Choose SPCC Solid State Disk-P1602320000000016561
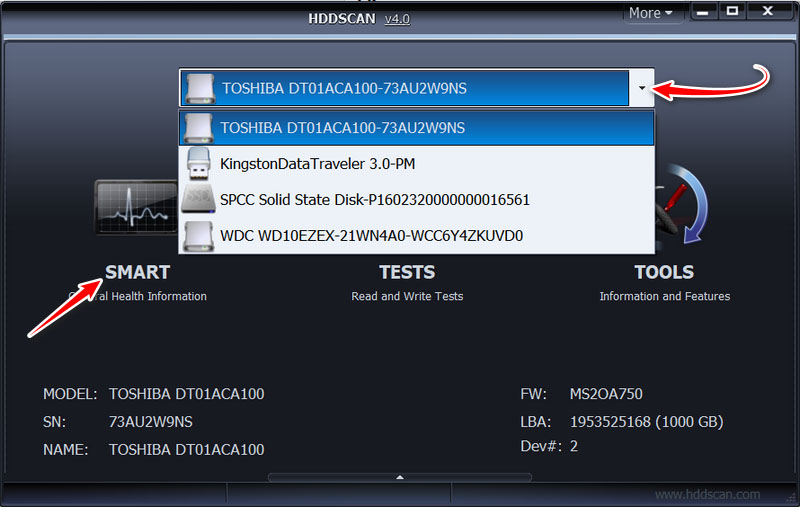 pyautogui.click(x=416, y=199)
